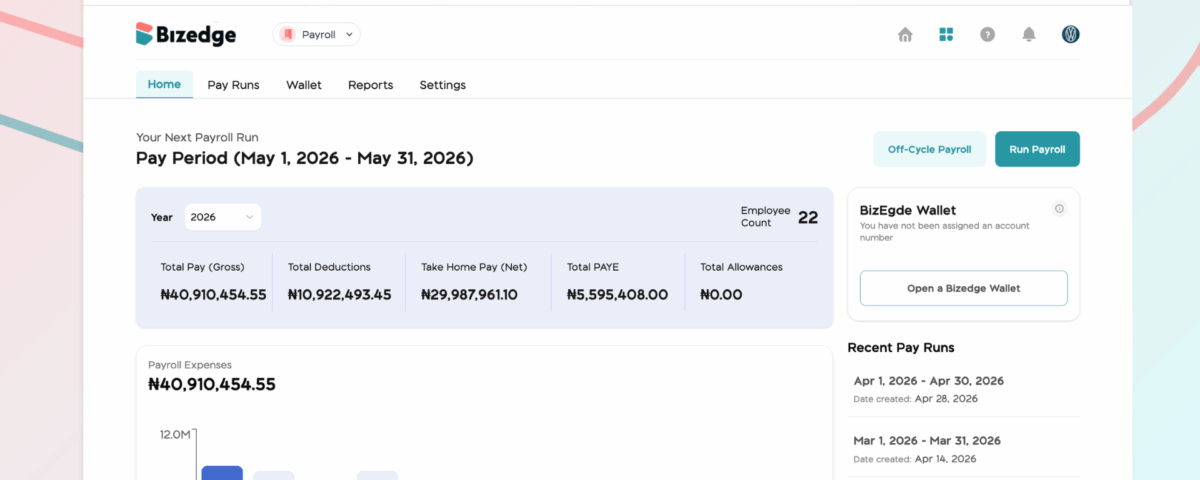Screen dimensions: 1200x480
Task: Click the Employee Count number 22
Action: pos(808,217)
